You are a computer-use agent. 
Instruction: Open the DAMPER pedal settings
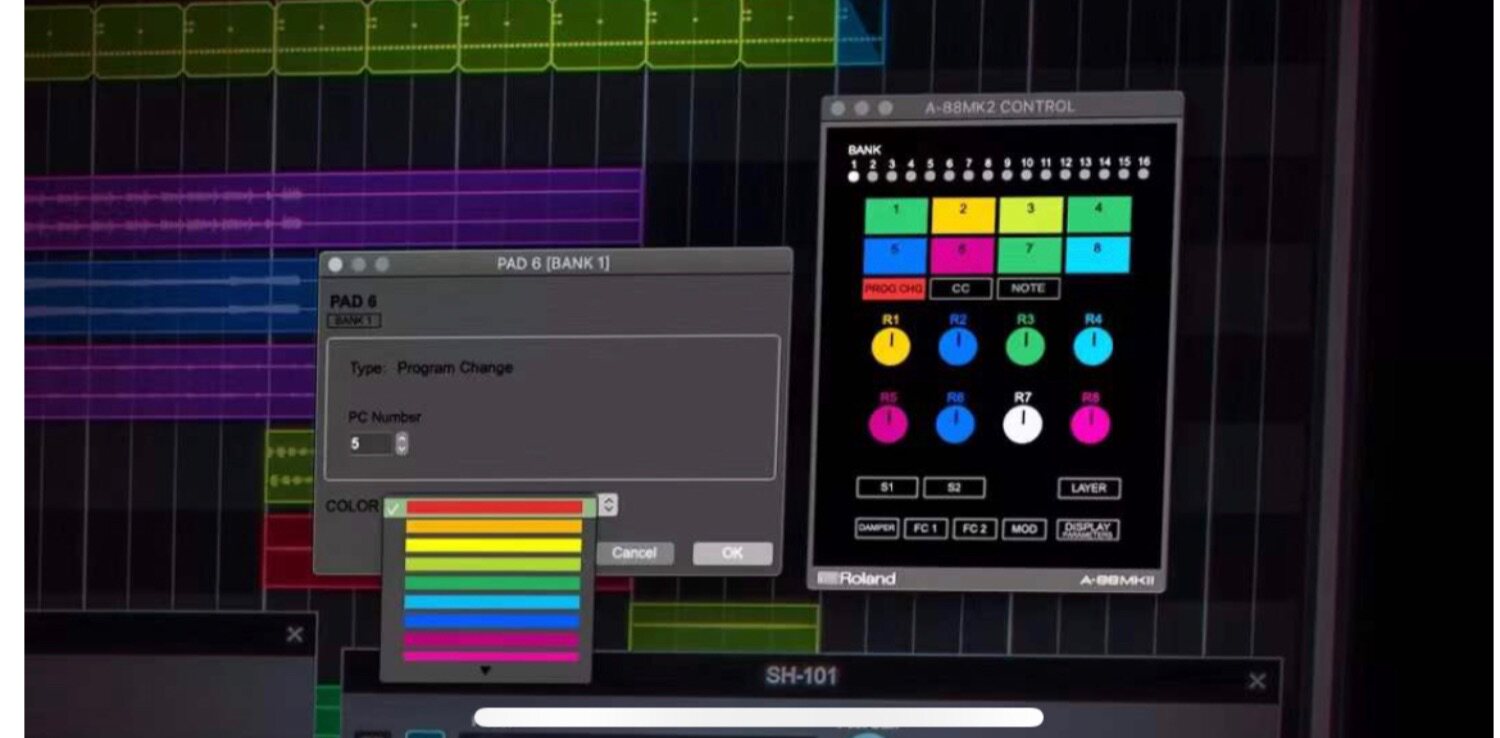click(x=877, y=528)
